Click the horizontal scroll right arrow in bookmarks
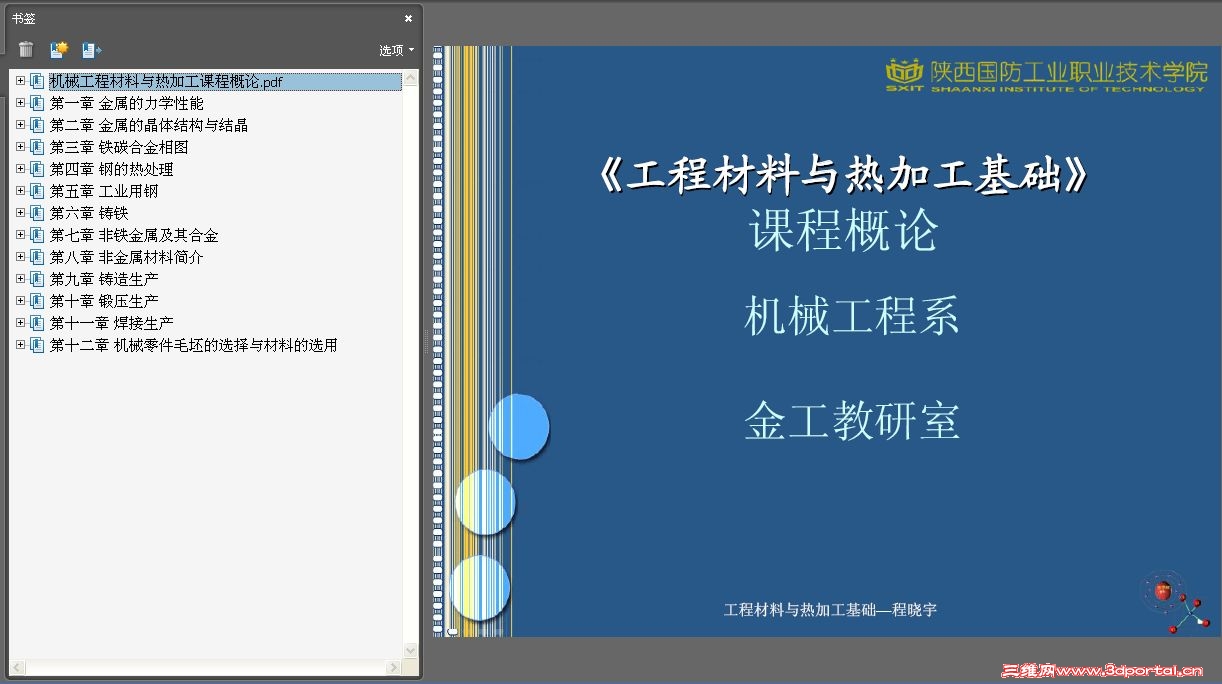Viewport: 1222px width, 684px height. (395, 667)
